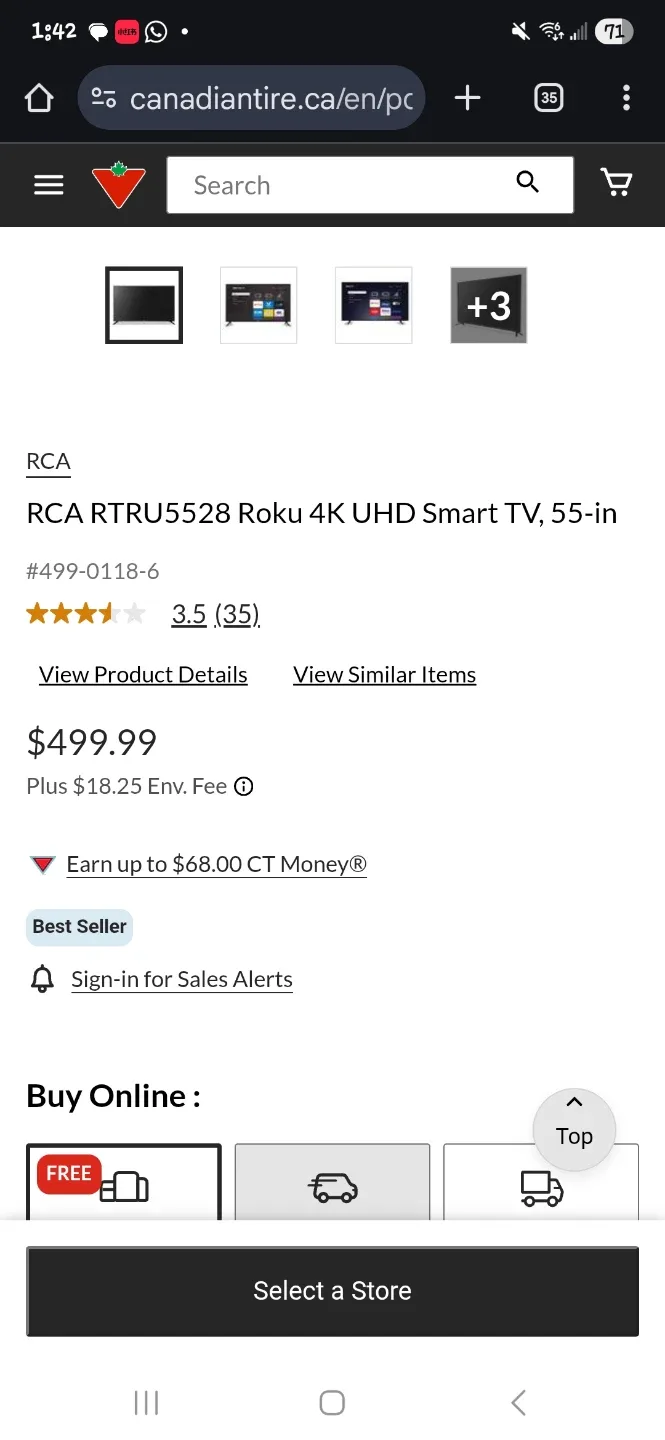The width and height of the screenshot is (665, 1440).
Task: Click the Env. Fee info icon
Action: (x=243, y=786)
